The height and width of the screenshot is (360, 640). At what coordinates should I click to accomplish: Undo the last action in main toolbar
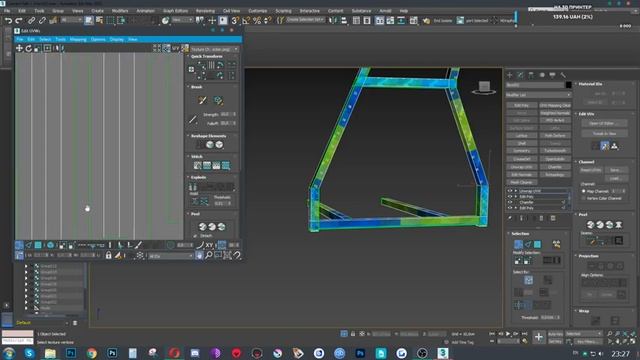[x=8, y=20]
